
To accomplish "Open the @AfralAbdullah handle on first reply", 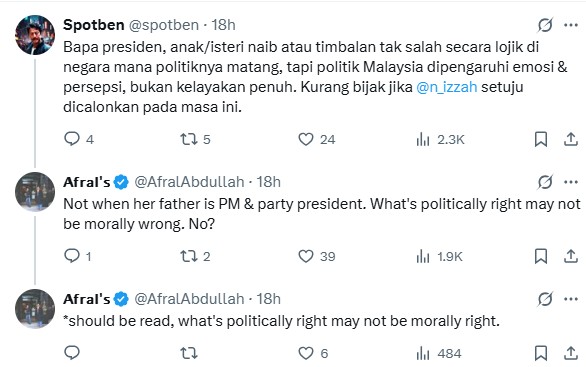I will tap(189, 182).
